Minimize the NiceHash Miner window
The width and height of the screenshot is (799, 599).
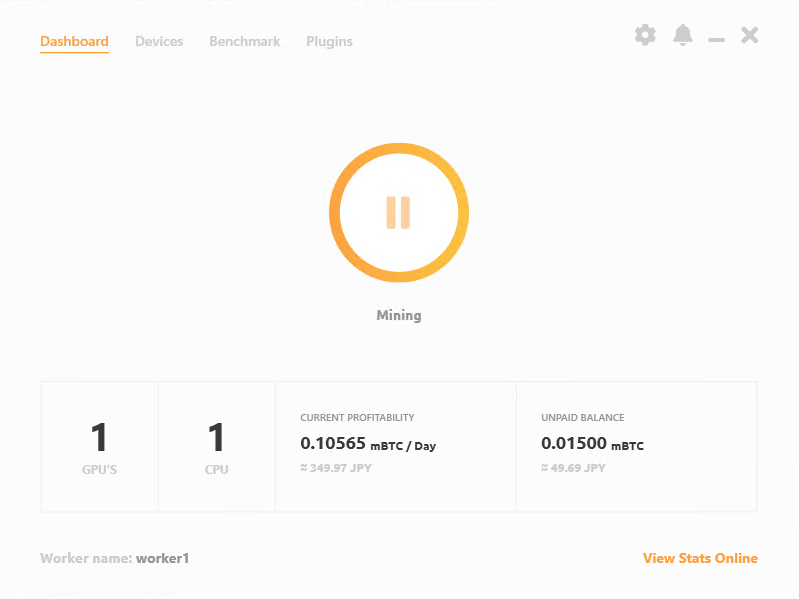pyautogui.click(x=716, y=38)
